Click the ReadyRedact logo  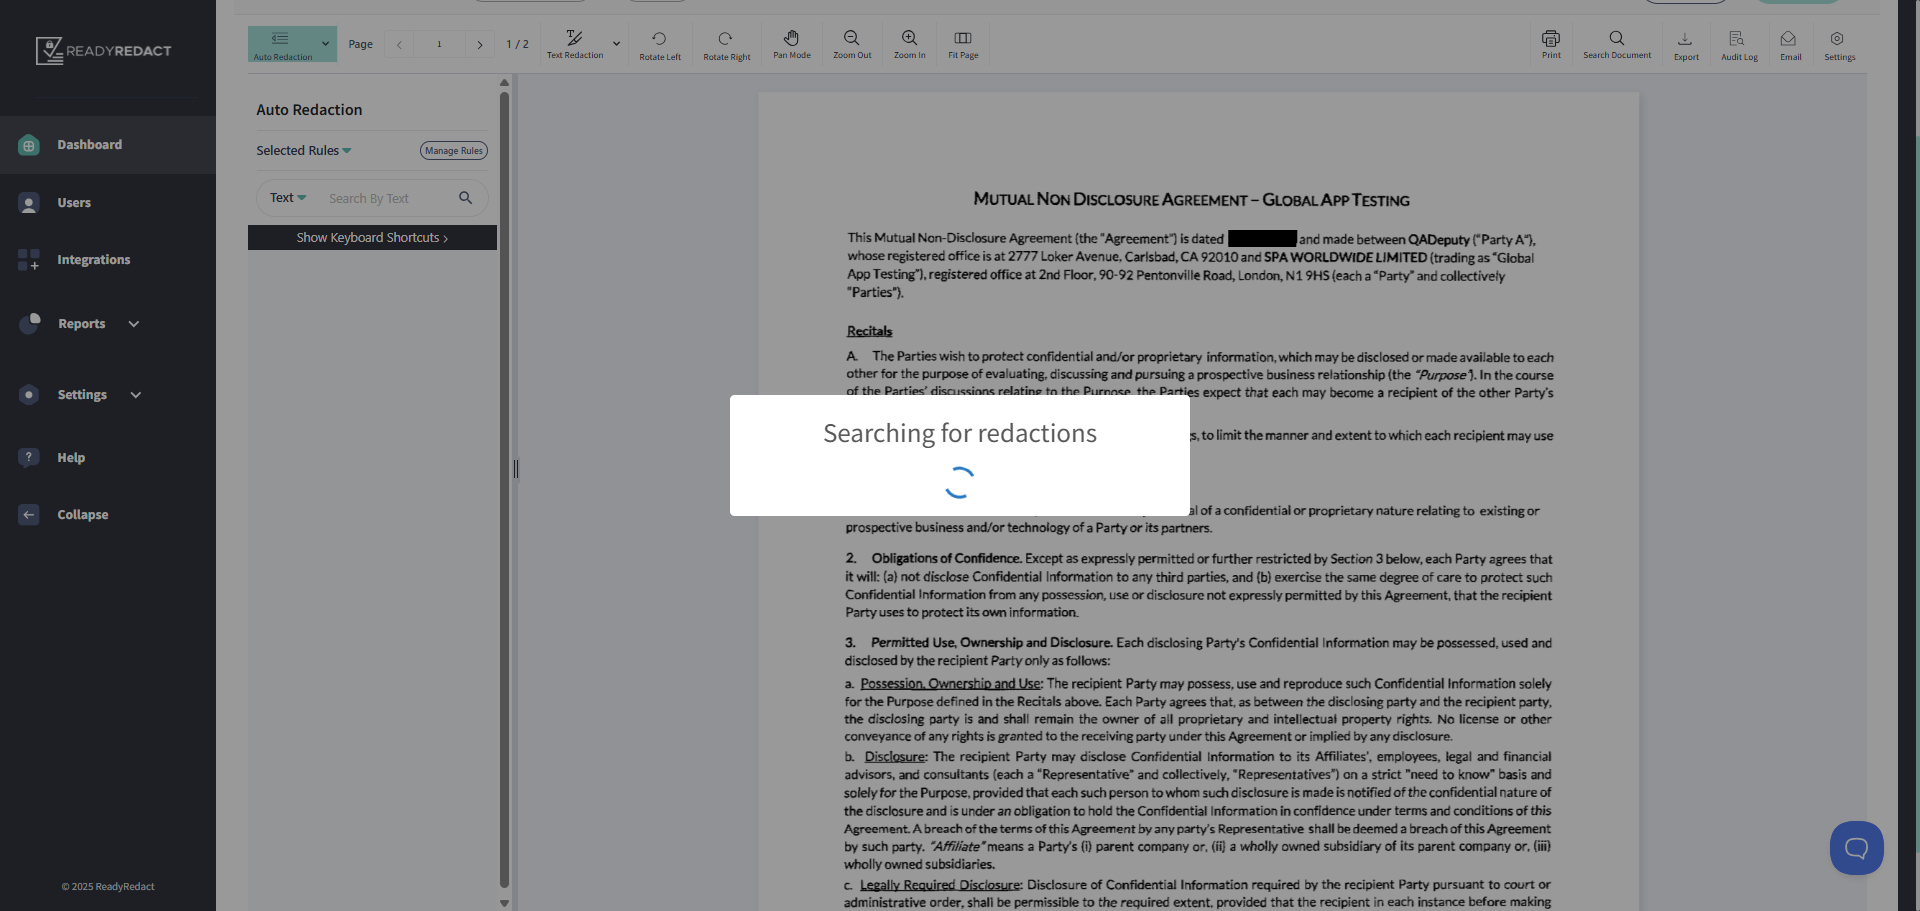[104, 50]
